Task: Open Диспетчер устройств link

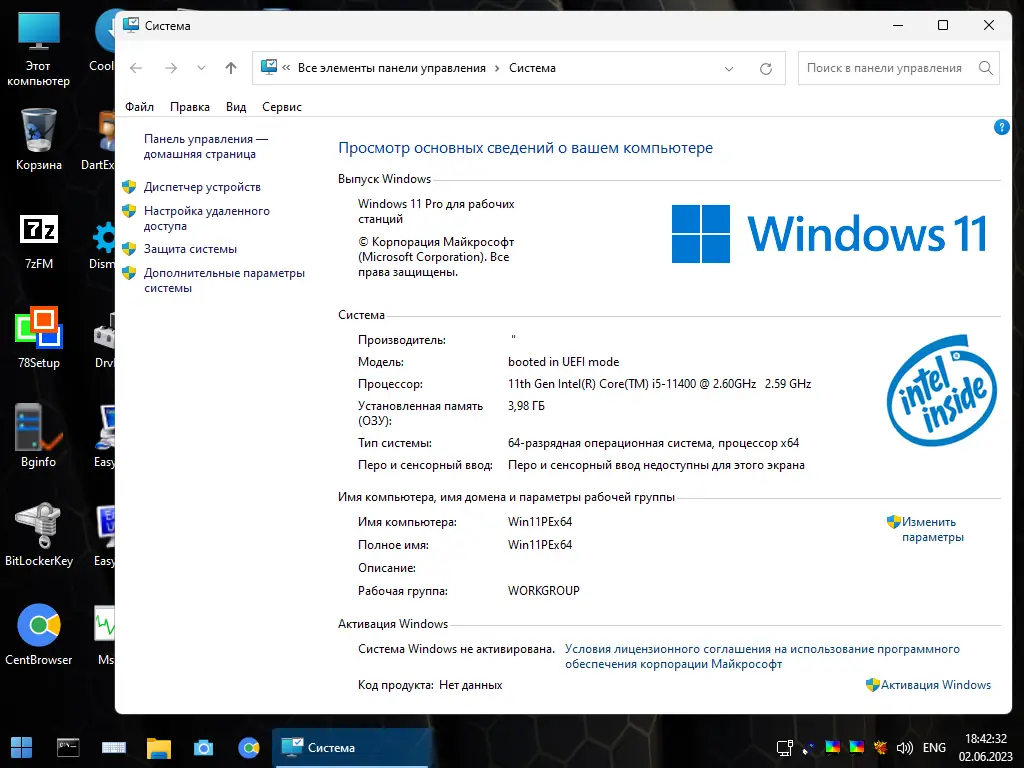Action: pos(202,187)
